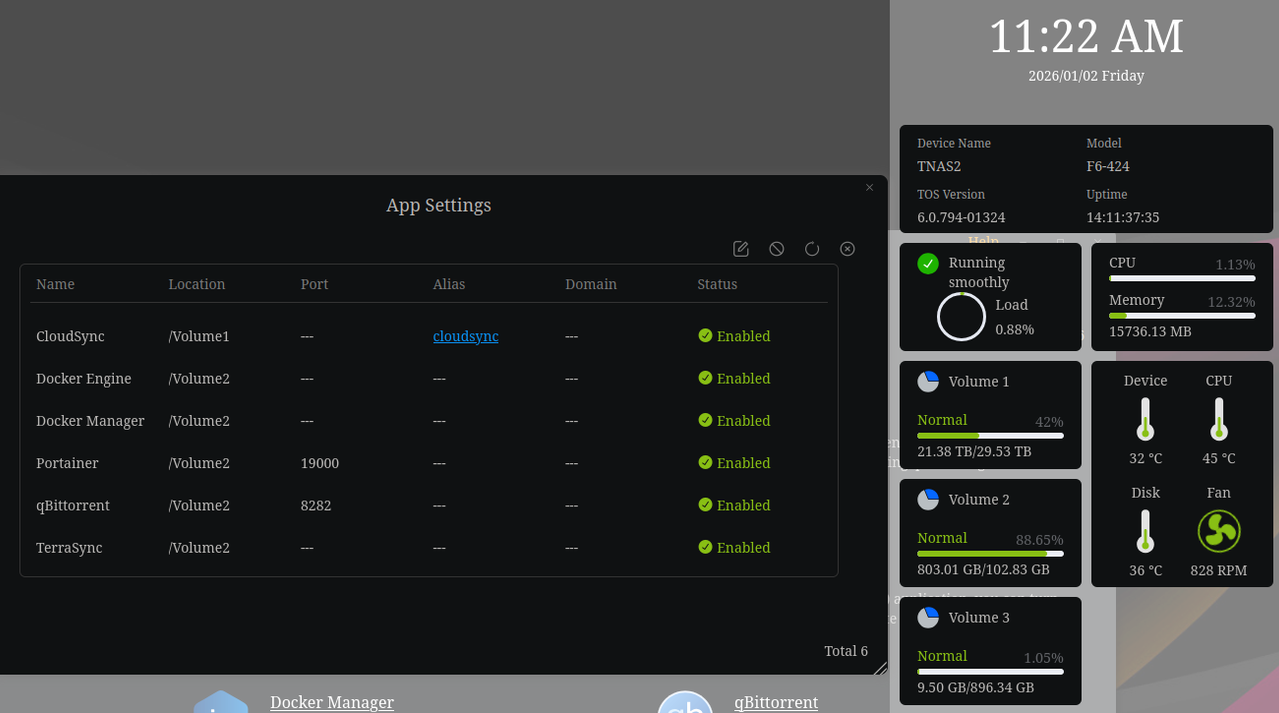Click the Total 6 count text
Image resolution: width=1279 pixels, height=713 pixels.
pyautogui.click(x=846, y=651)
